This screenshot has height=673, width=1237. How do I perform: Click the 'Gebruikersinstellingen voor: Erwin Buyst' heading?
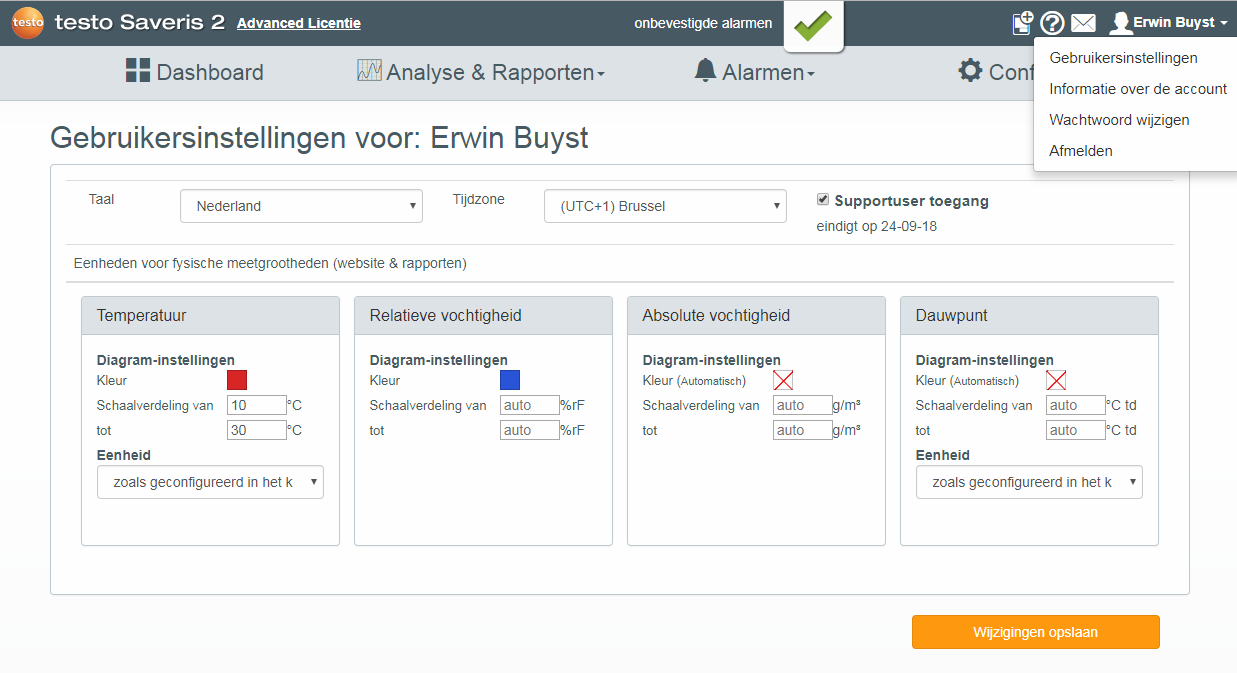319,138
